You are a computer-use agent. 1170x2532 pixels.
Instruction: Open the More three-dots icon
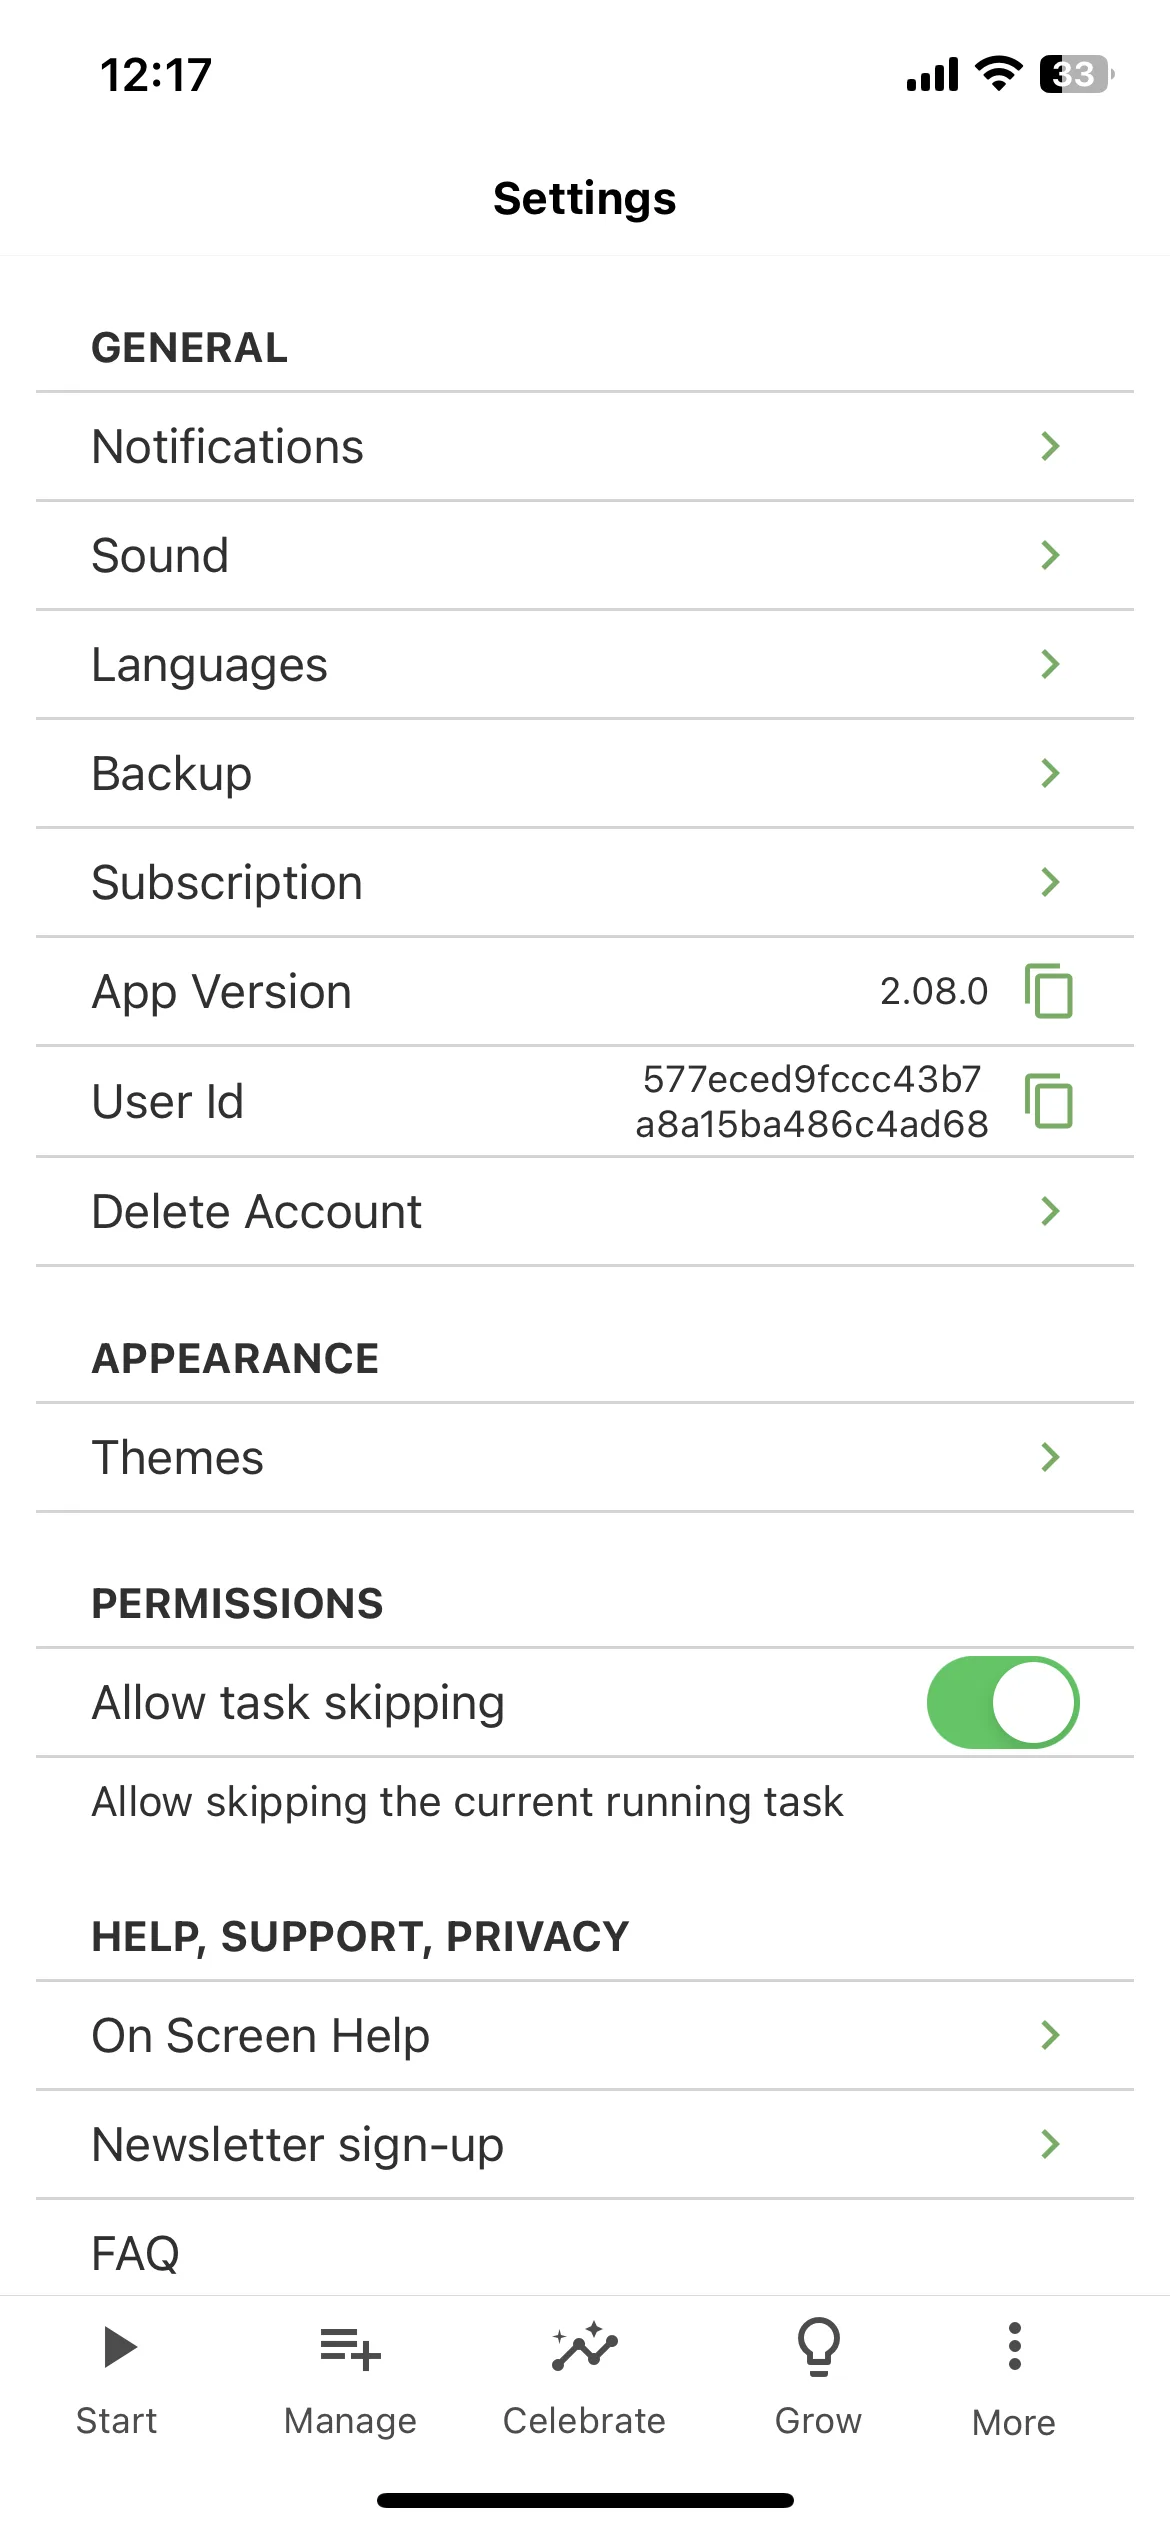click(x=1014, y=2346)
